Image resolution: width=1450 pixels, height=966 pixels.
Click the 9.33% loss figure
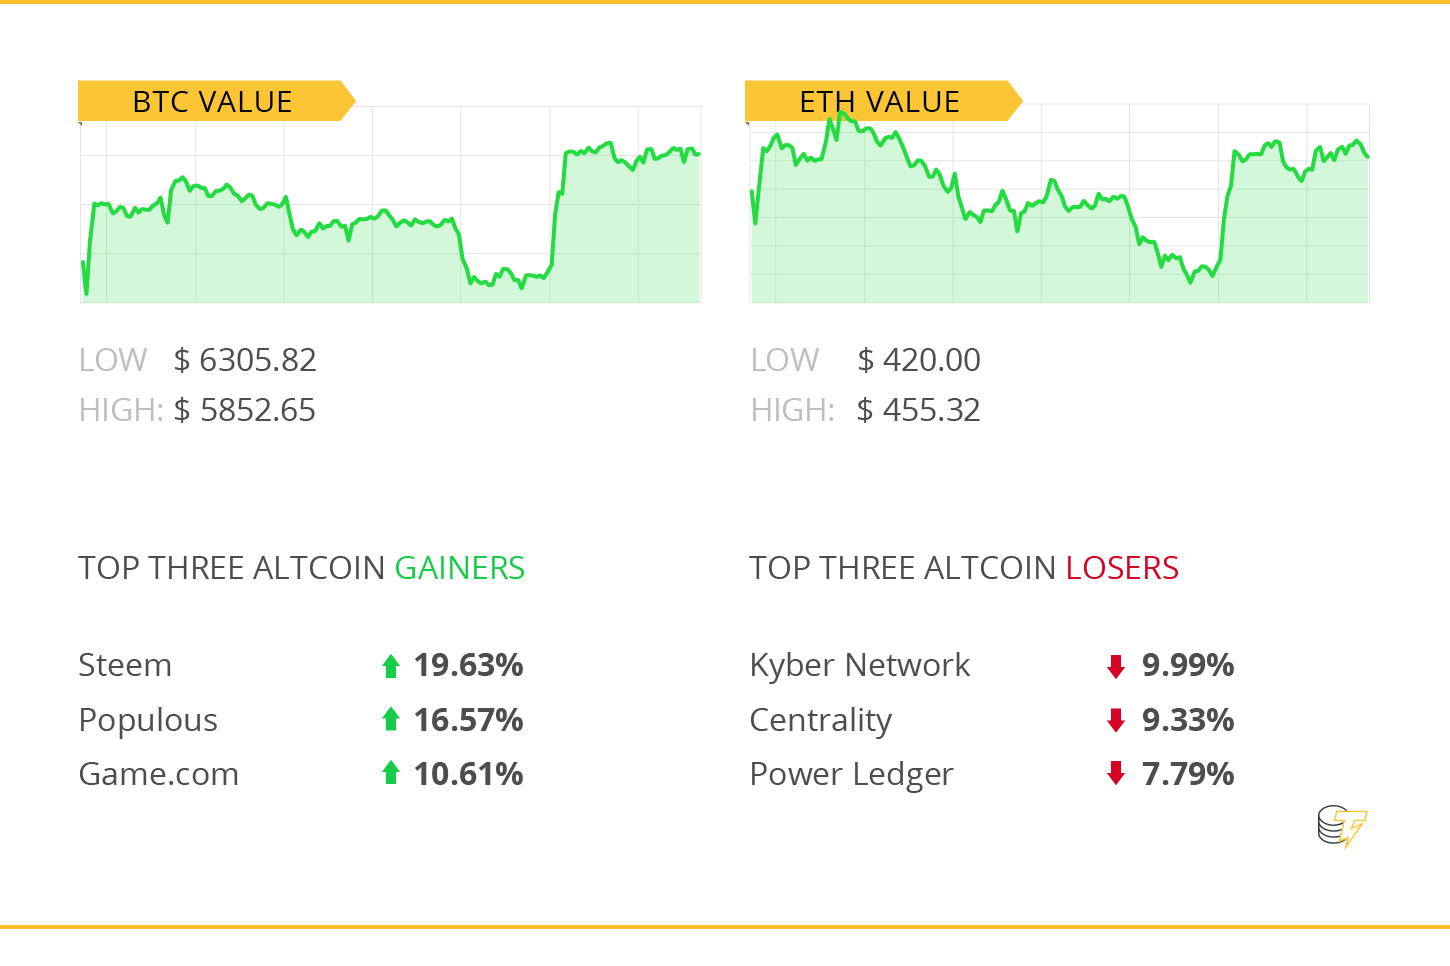coord(1187,720)
